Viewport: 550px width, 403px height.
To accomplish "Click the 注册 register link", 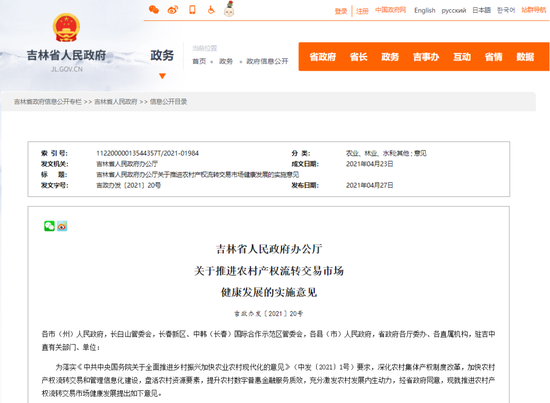I will (362, 11).
